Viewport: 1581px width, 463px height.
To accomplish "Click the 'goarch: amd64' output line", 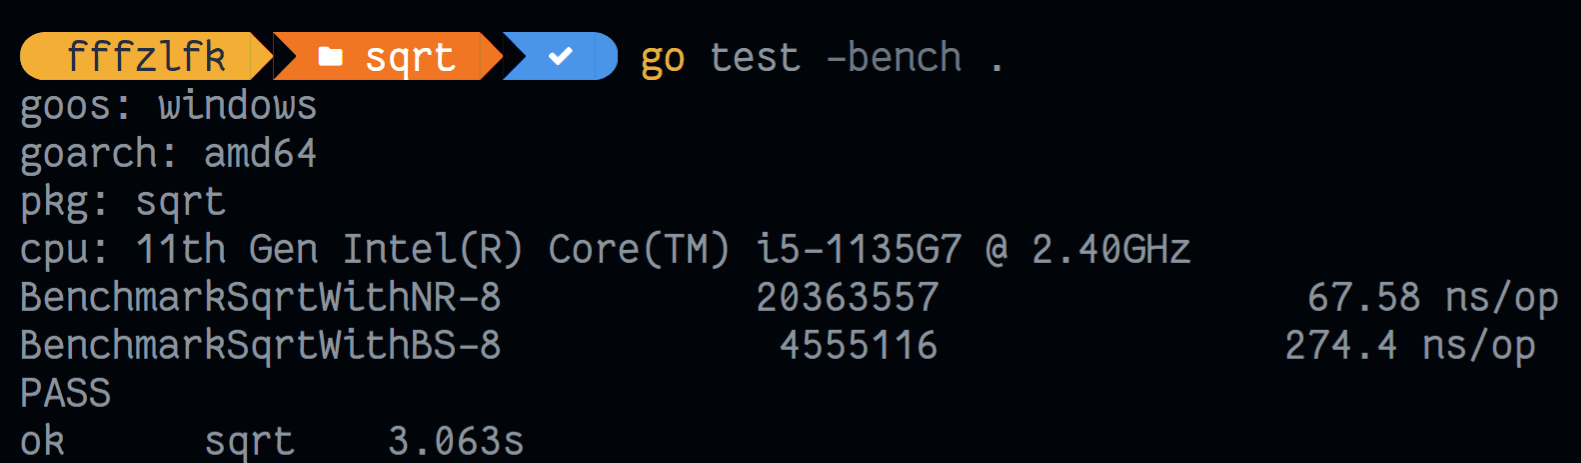I will pos(168,154).
